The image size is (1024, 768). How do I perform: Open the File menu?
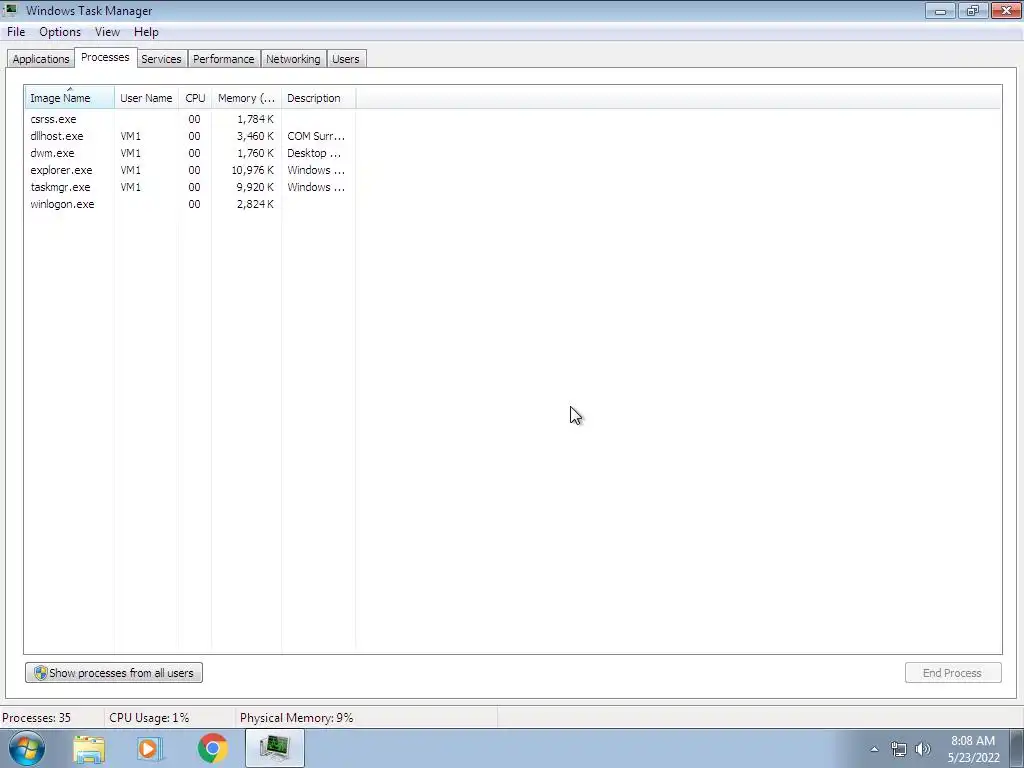pos(16,32)
